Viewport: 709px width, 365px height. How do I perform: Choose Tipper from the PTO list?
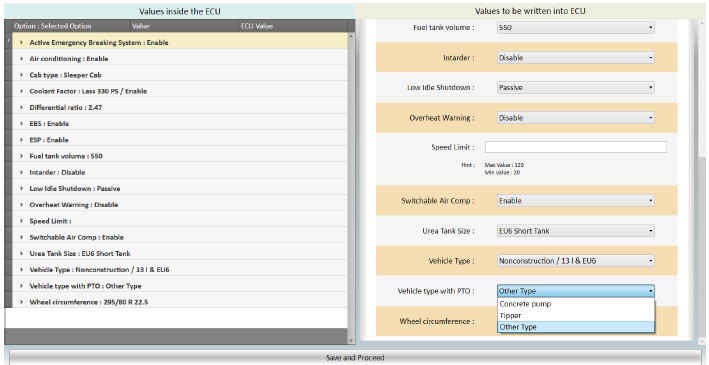pos(576,315)
